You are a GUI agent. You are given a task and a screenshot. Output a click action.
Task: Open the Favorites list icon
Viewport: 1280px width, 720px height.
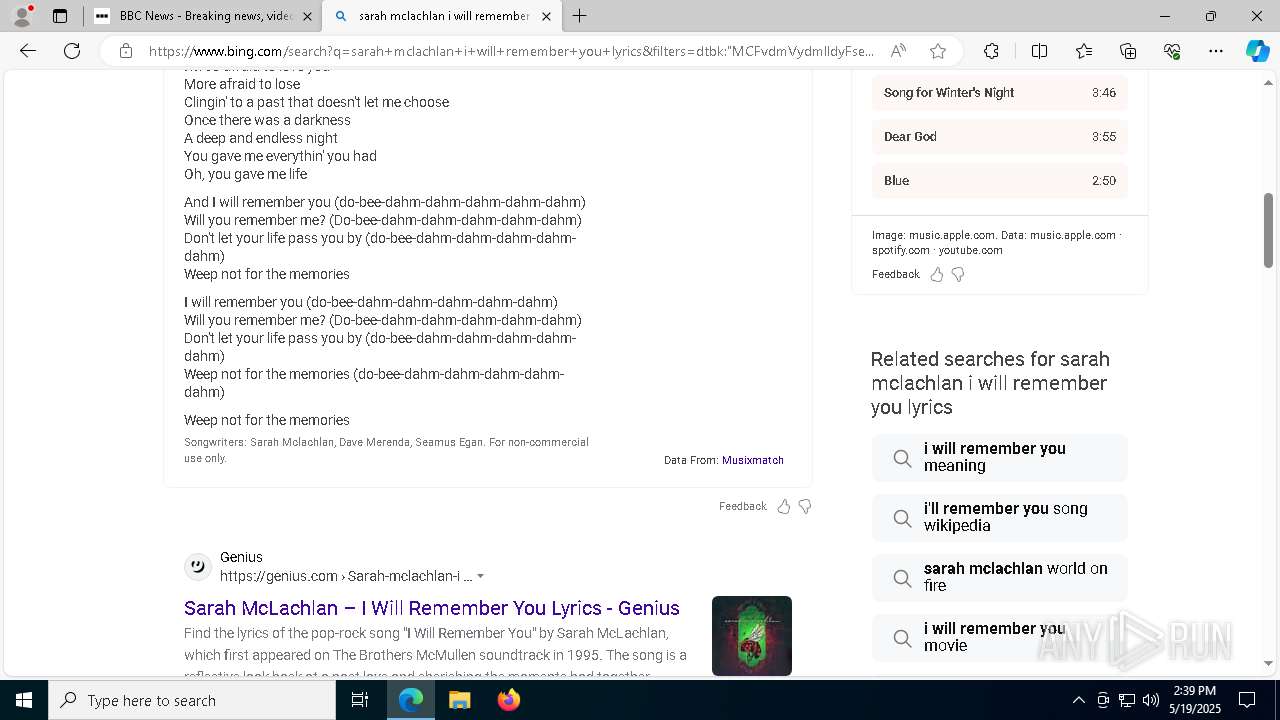1084,51
